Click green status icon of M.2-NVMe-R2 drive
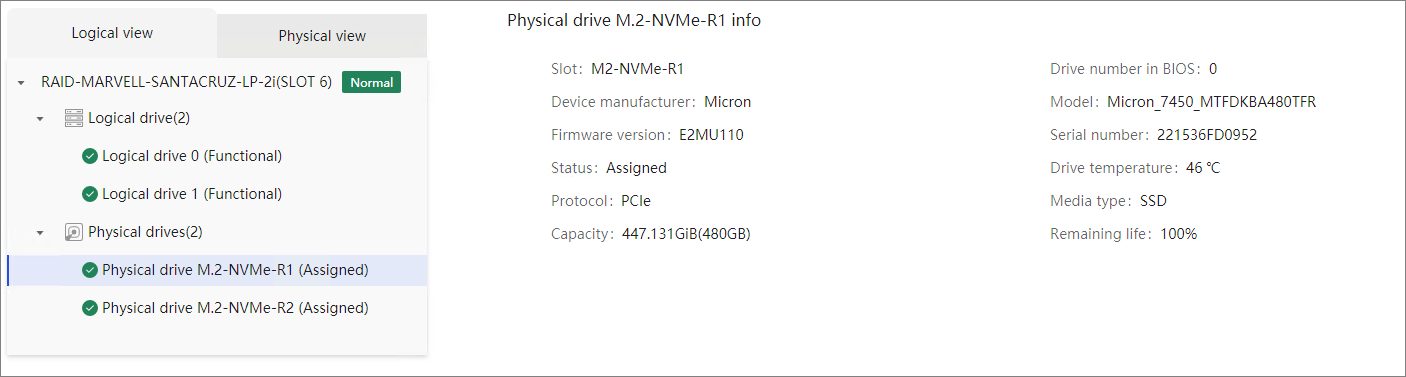This screenshot has height=377, width=1406. coord(90,308)
